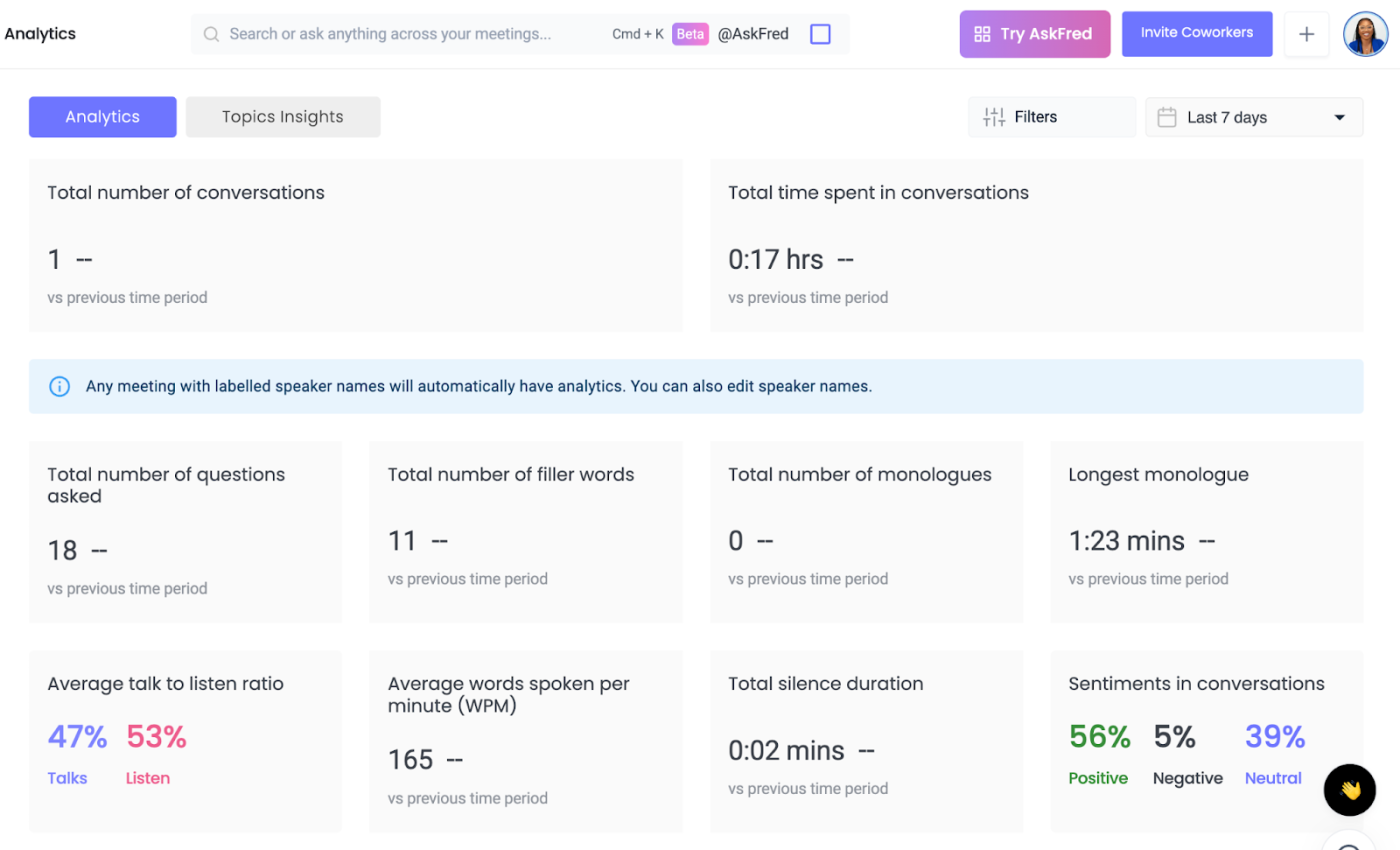Click the Filters sliders icon
This screenshot has height=850, width=1400.
(994, 117)
